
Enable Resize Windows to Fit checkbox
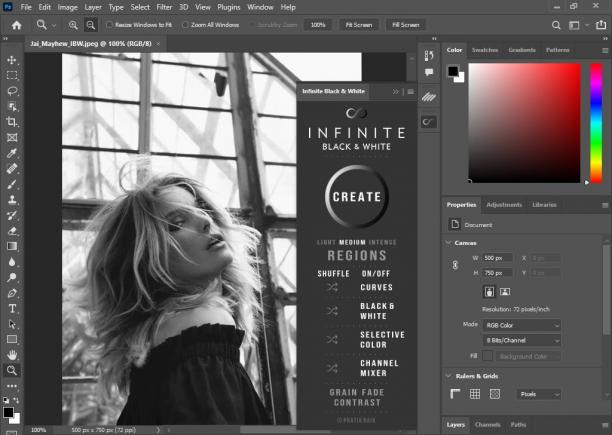pyautogui.click(x=110, y=25)
